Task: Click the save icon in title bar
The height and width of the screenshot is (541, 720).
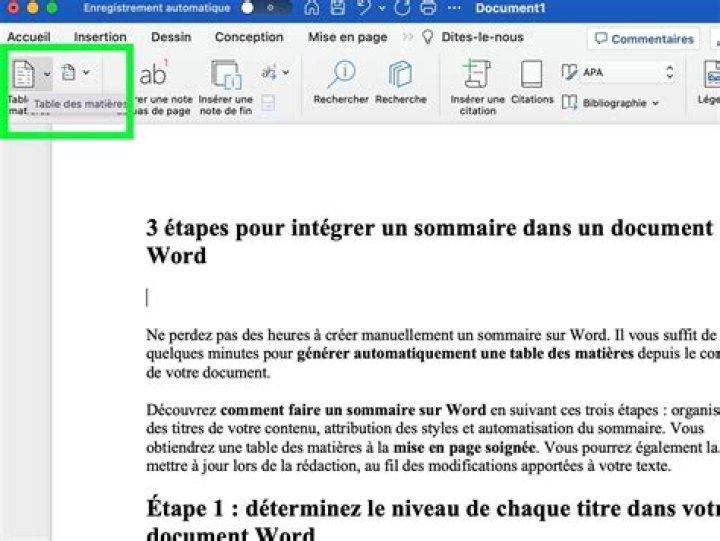Action: coord(338,8)
